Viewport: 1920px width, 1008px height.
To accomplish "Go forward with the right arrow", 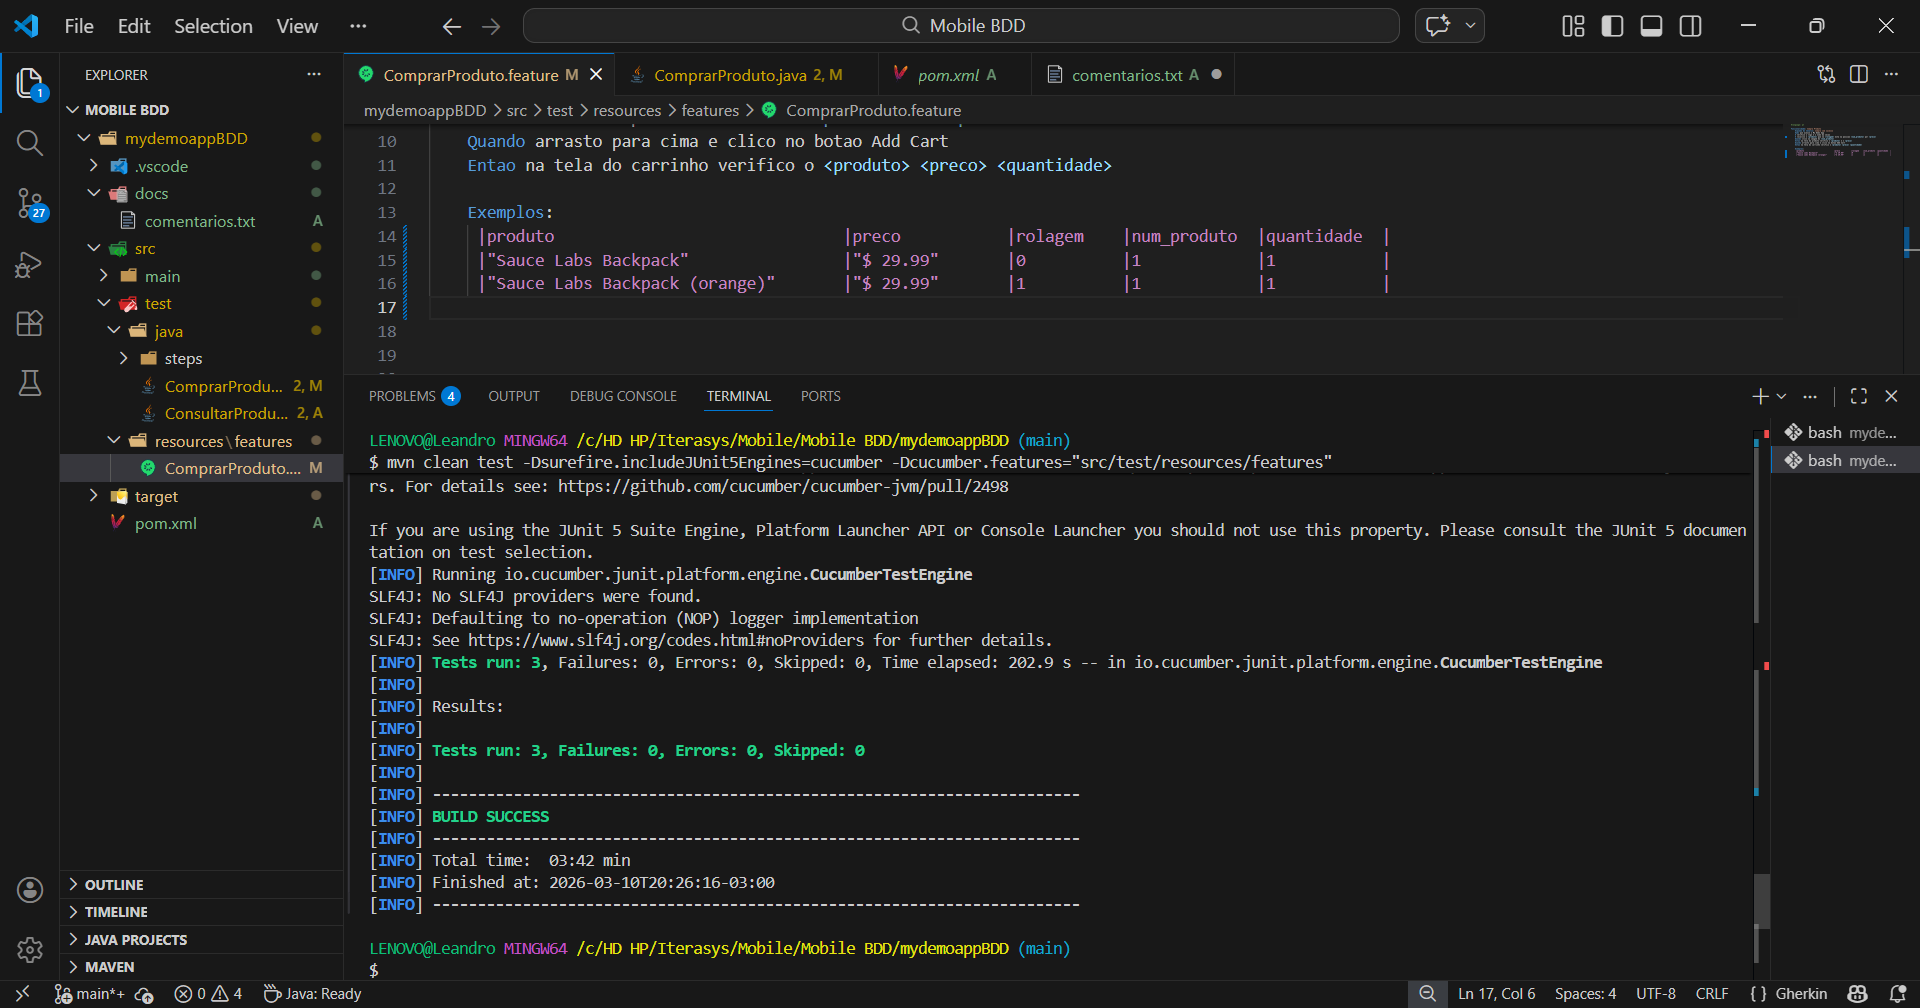I will [x=491, y=26].
